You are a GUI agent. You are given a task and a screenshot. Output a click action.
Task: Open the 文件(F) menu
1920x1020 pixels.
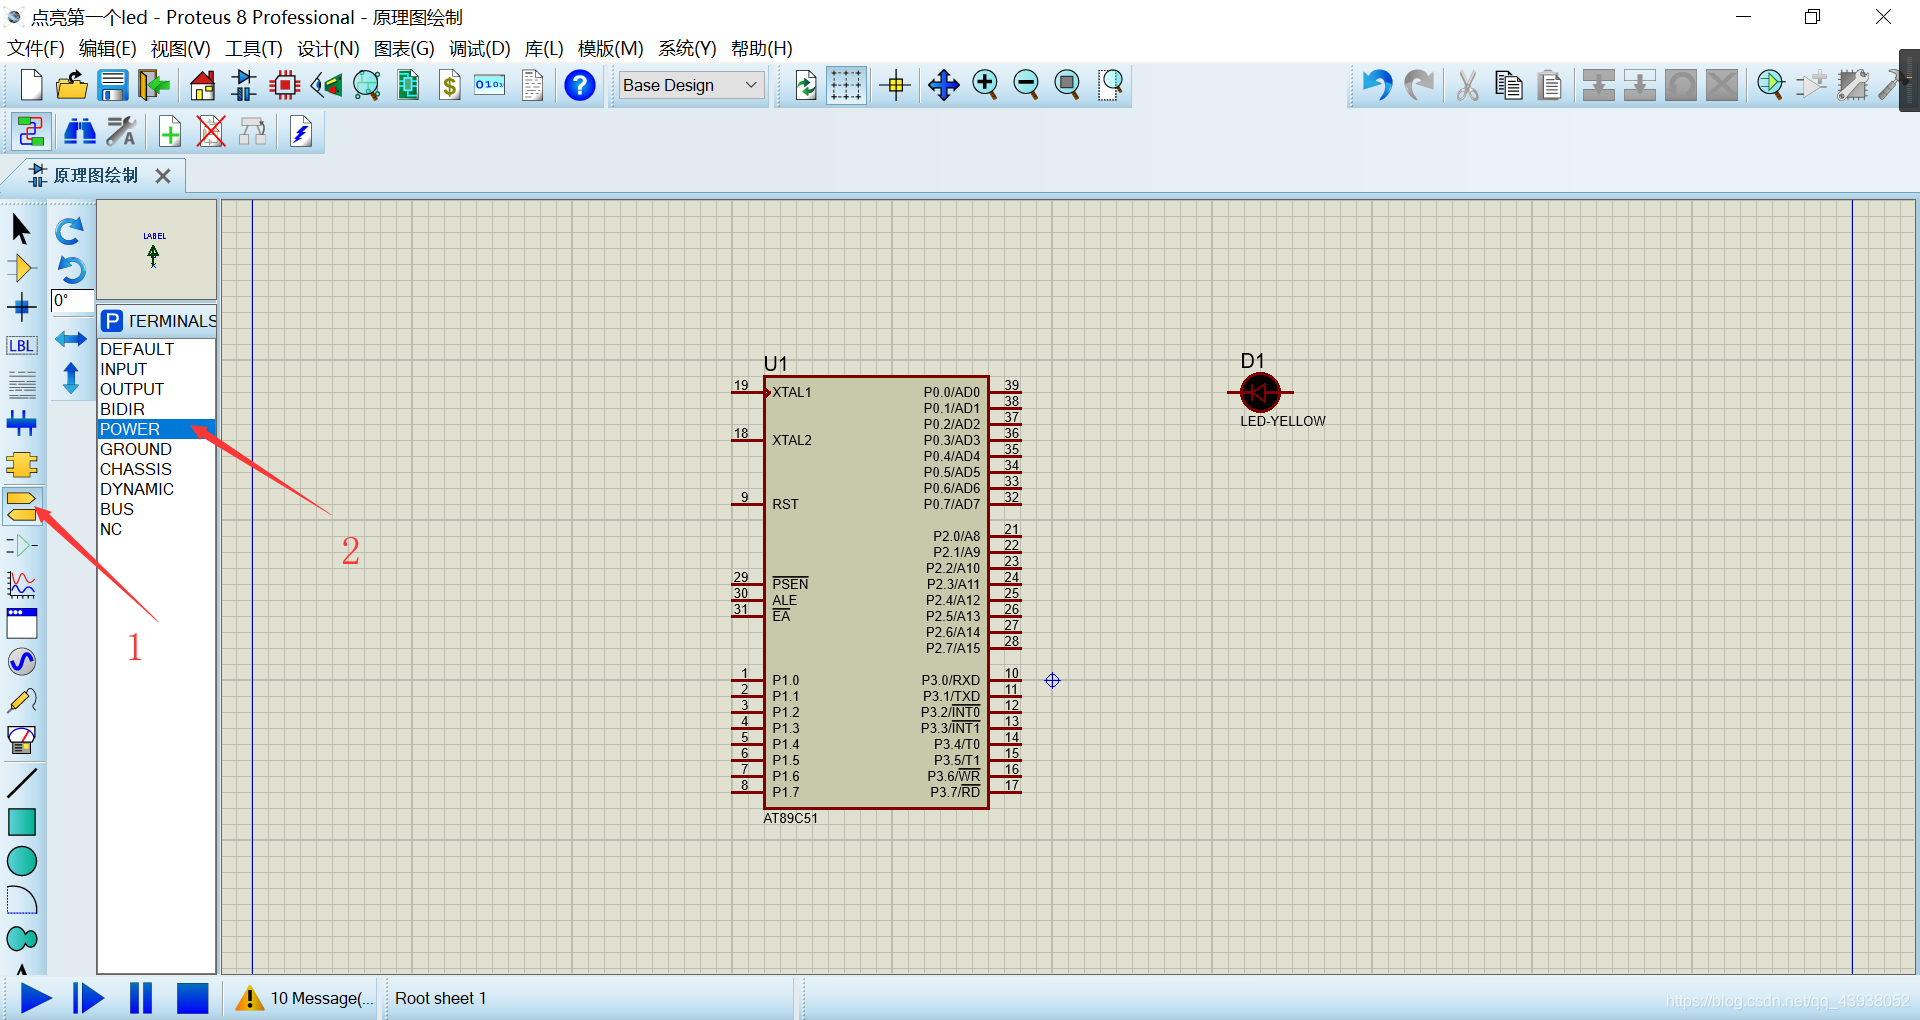[36, 48]
